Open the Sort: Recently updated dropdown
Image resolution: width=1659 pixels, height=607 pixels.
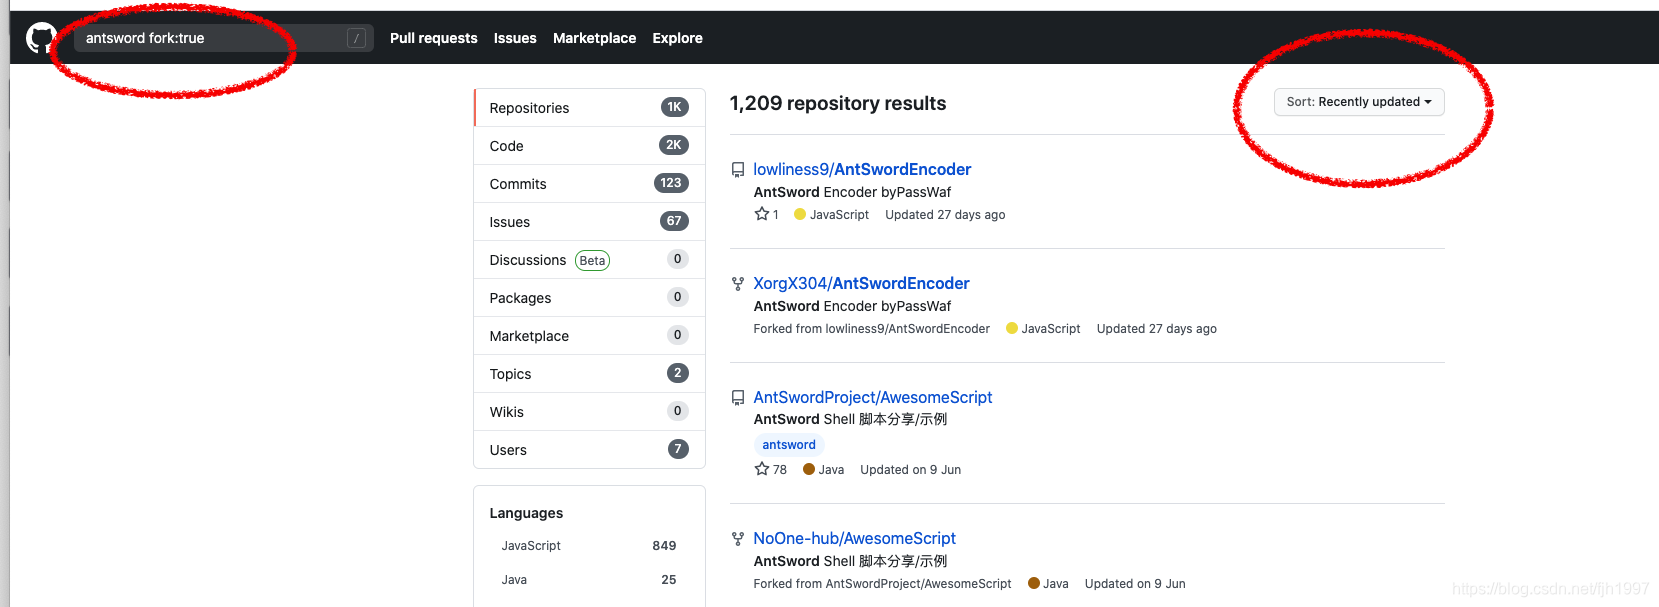[1358, 102]
